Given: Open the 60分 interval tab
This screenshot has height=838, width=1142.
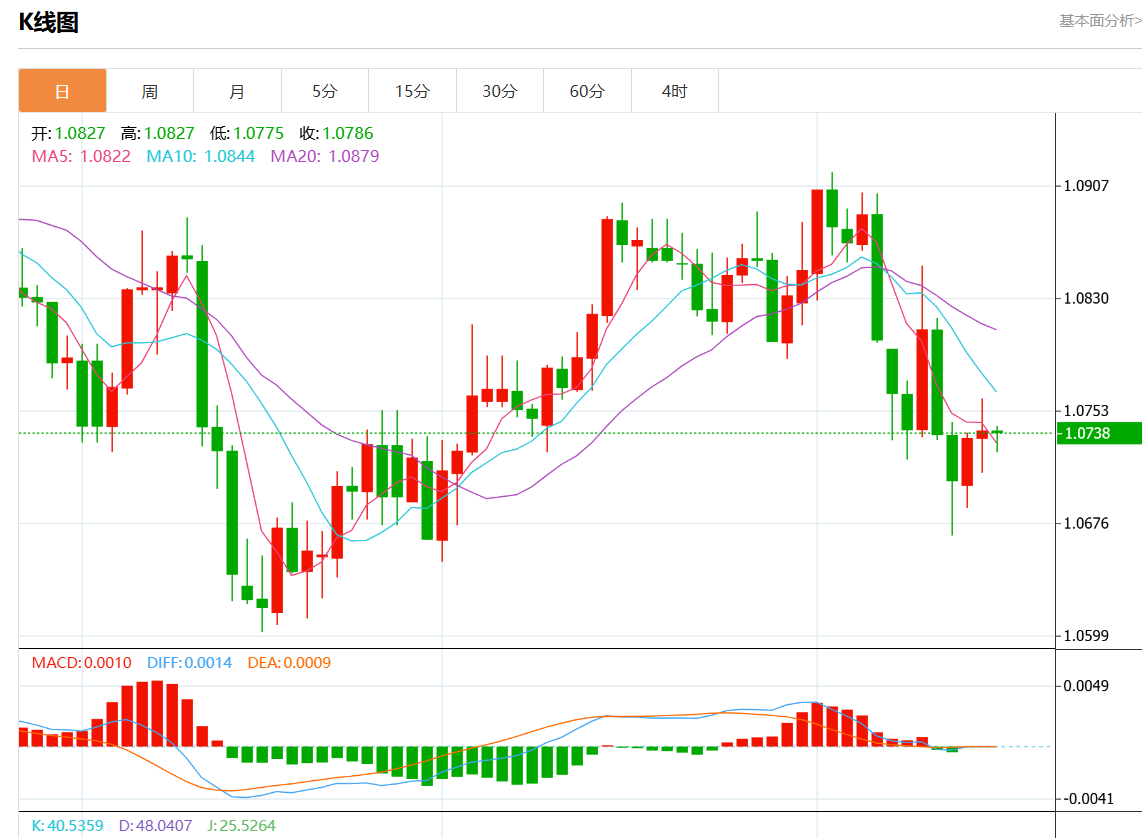Looking at the screenshot, I should 587,91.
